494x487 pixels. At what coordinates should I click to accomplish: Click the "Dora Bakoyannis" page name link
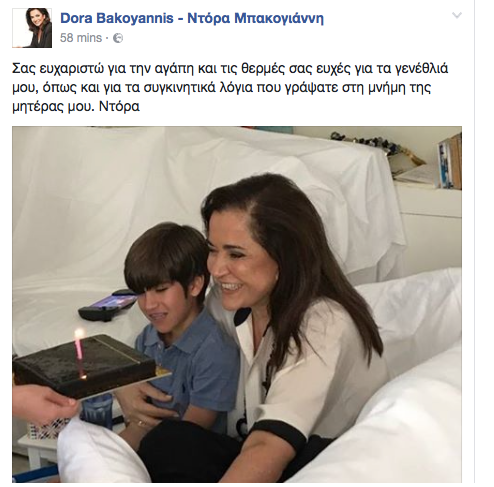[117, 19]
